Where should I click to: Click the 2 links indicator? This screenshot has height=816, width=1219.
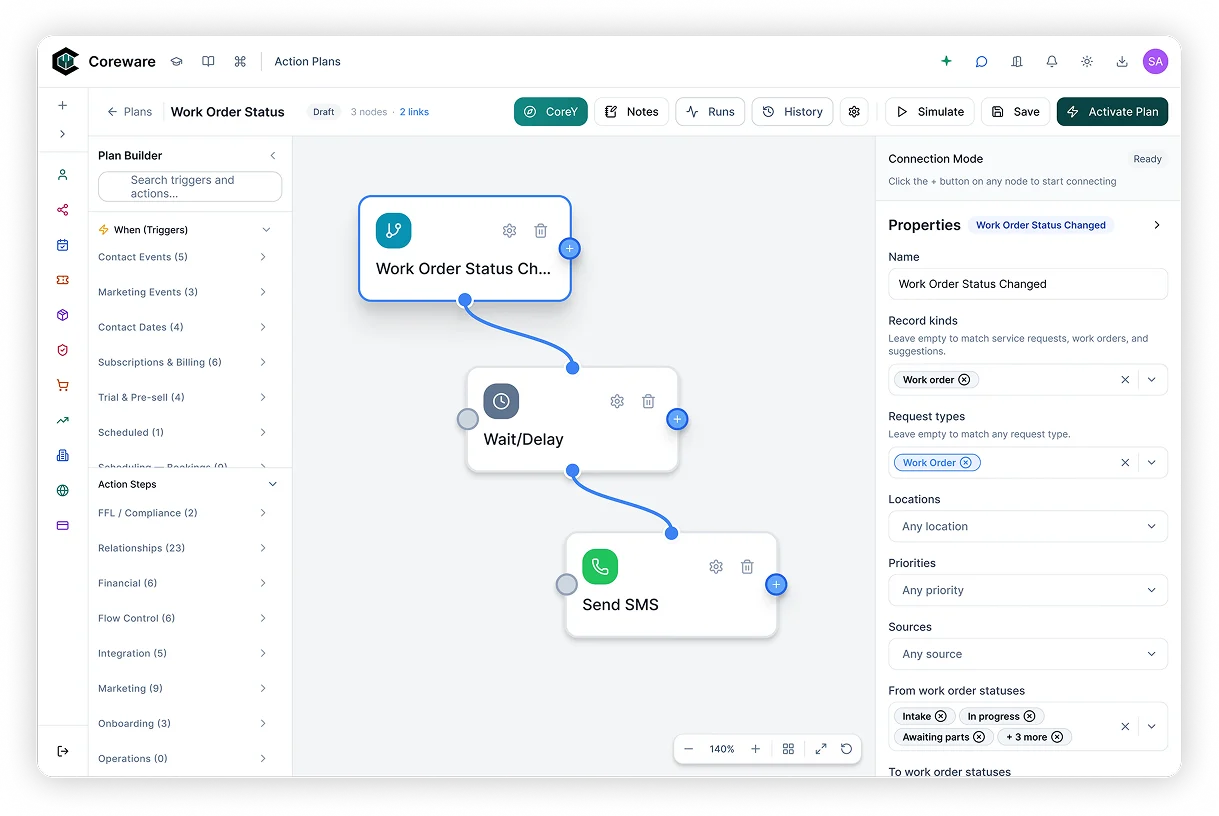tap(414, 112)
